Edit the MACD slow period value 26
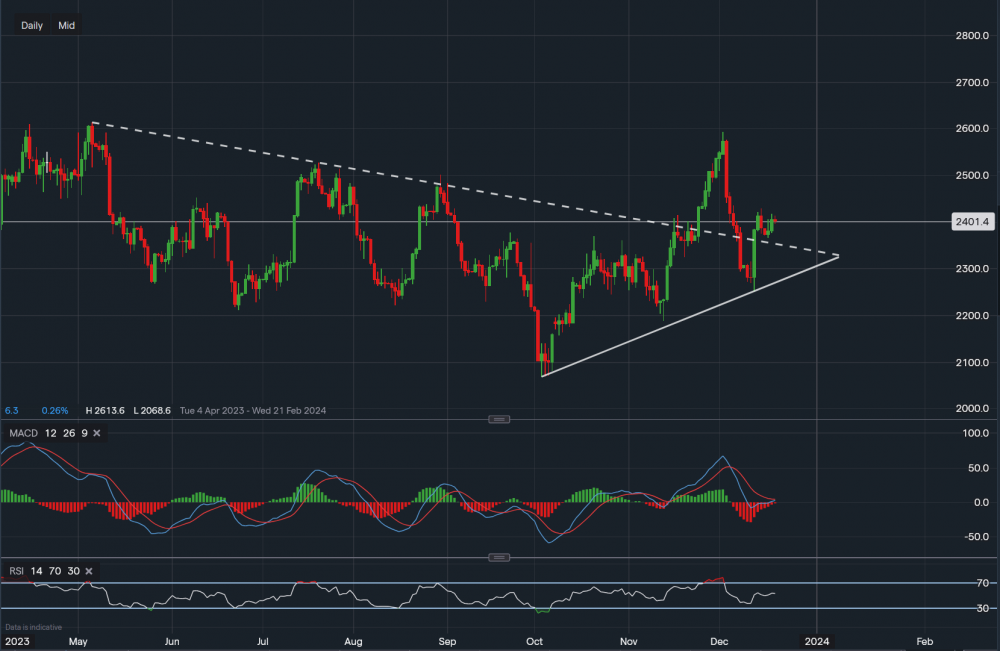Image resolution: width=1000 pixels, height=651 pixels. 67,433
